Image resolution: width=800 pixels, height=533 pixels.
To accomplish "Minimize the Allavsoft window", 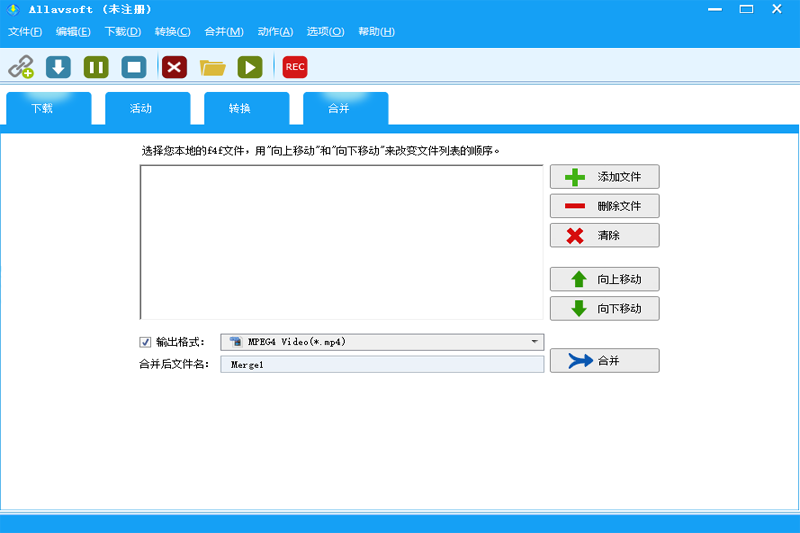I will pos(715,9).
